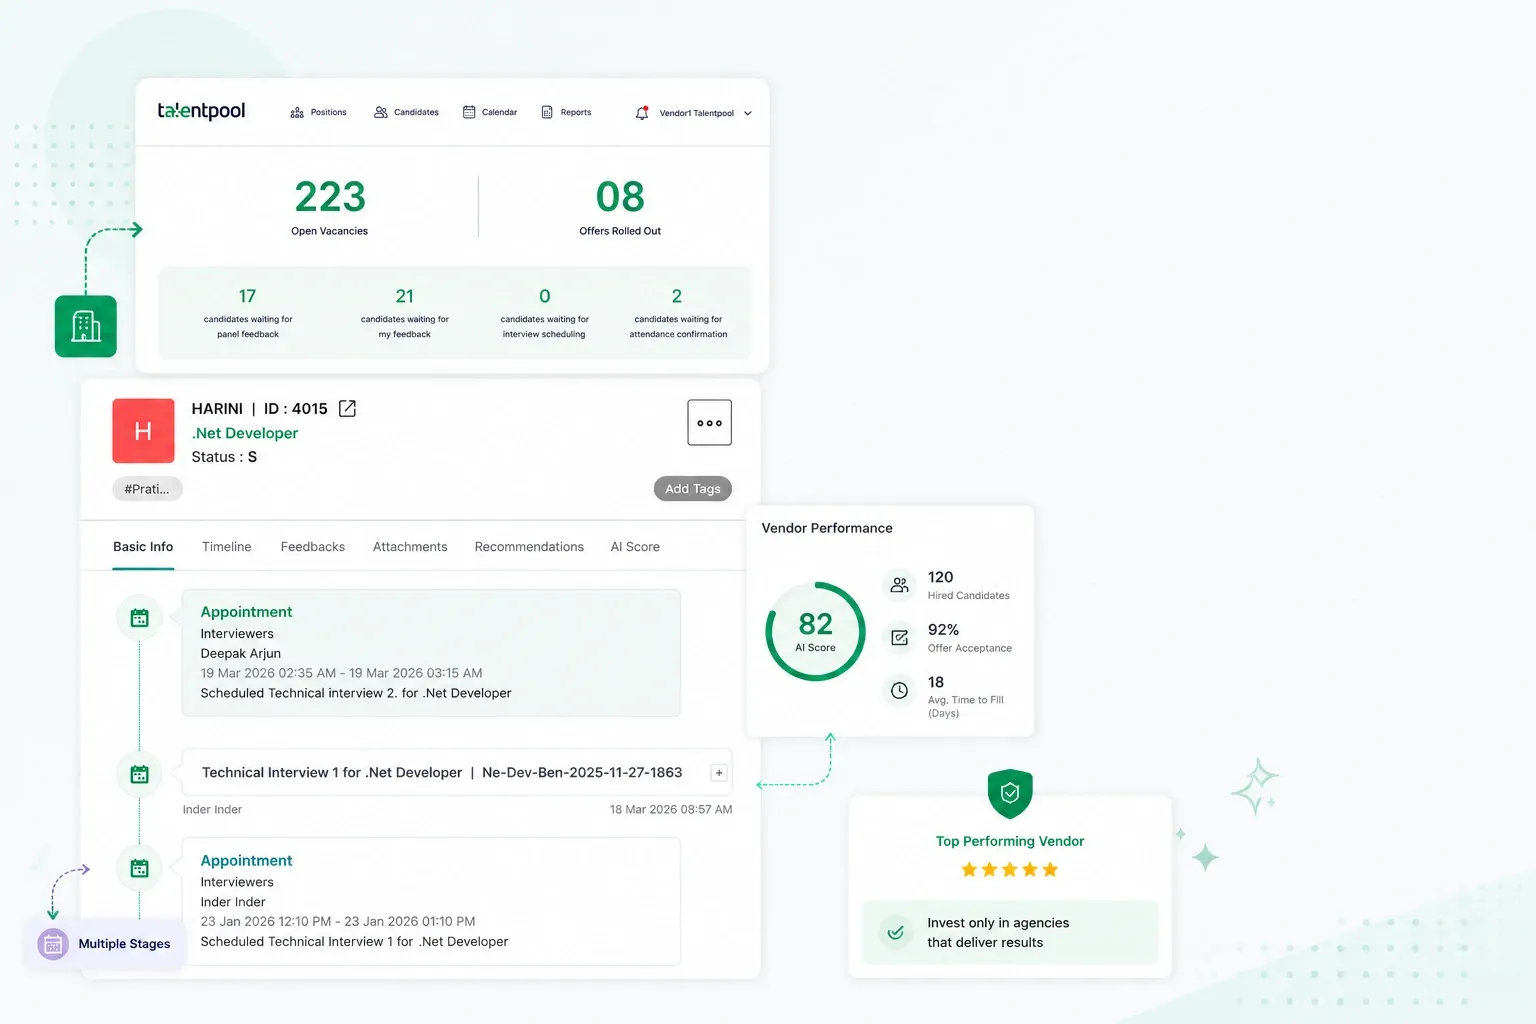The image size is (1536, 1024).
Task: Select 2 candidates waiting for attendance confirmation
Action: [678, 313]
